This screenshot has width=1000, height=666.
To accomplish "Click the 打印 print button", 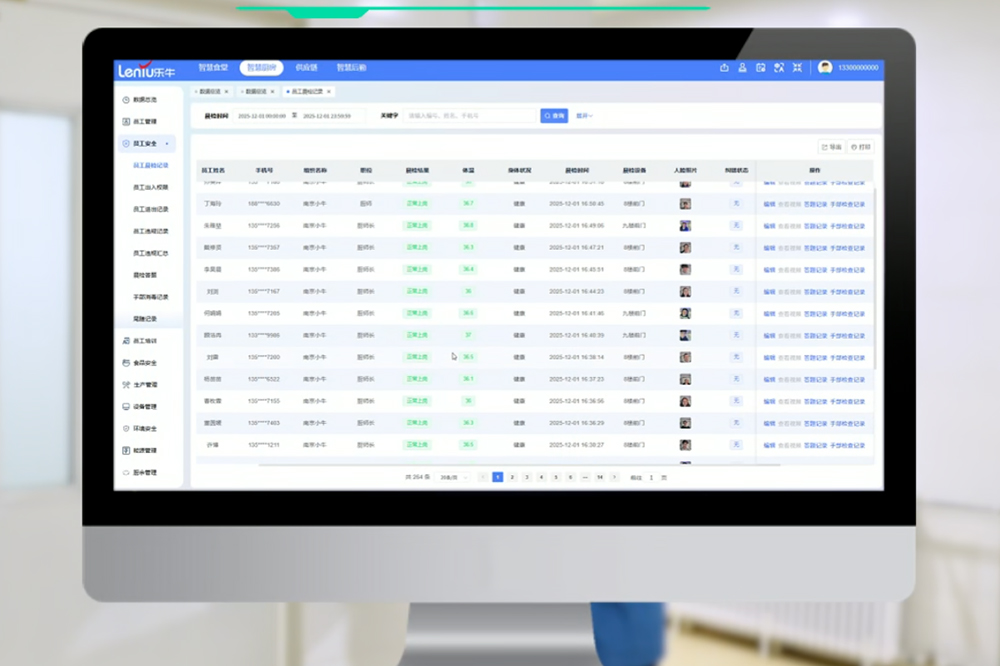I will coord(860,147).
